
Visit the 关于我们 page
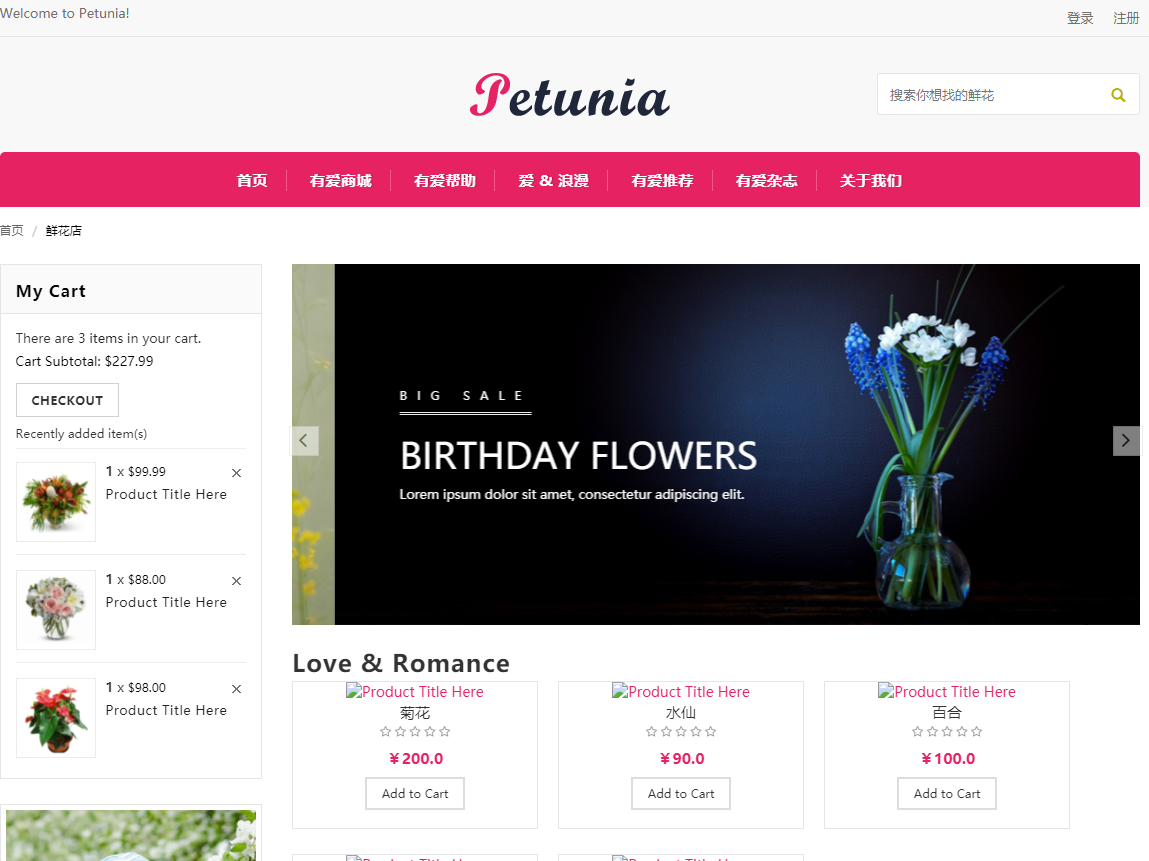871,180
